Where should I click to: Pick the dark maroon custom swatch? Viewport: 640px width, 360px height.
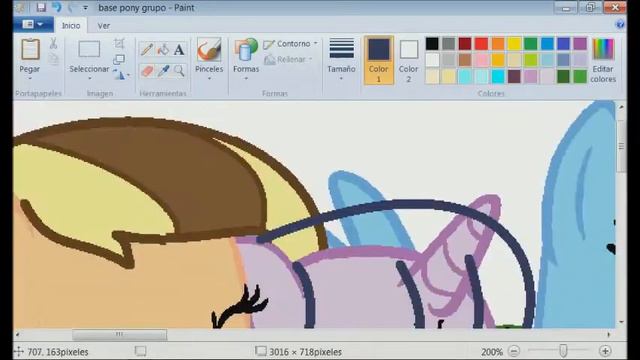(514, 76)
